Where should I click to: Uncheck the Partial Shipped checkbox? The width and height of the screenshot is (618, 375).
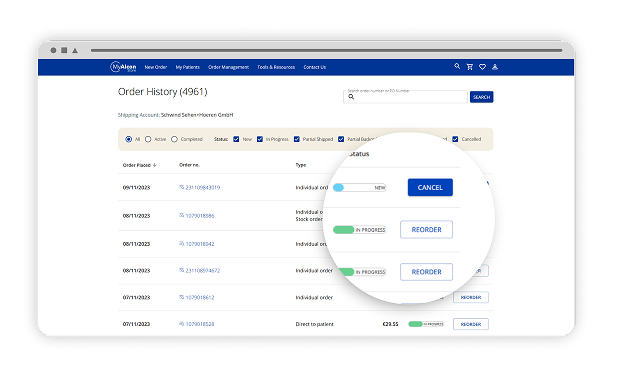pyautogui.click(x=297, y=139)
